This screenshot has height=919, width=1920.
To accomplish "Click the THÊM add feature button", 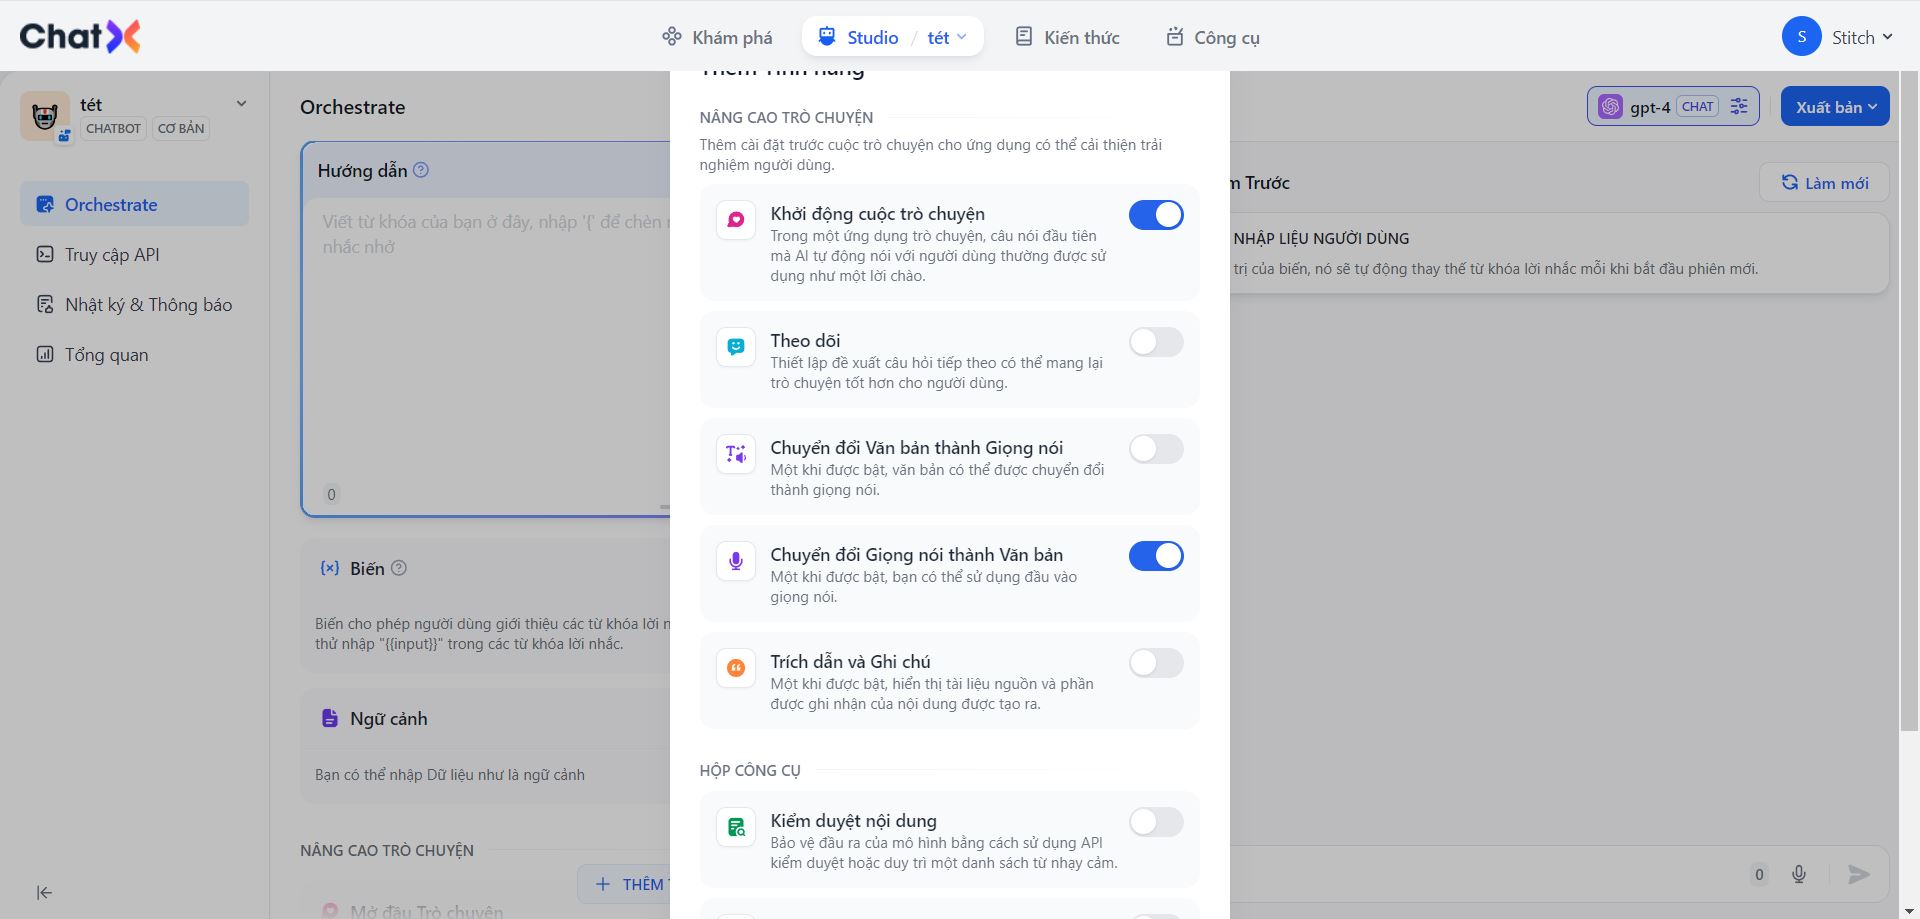I will [x=625, y=884].
